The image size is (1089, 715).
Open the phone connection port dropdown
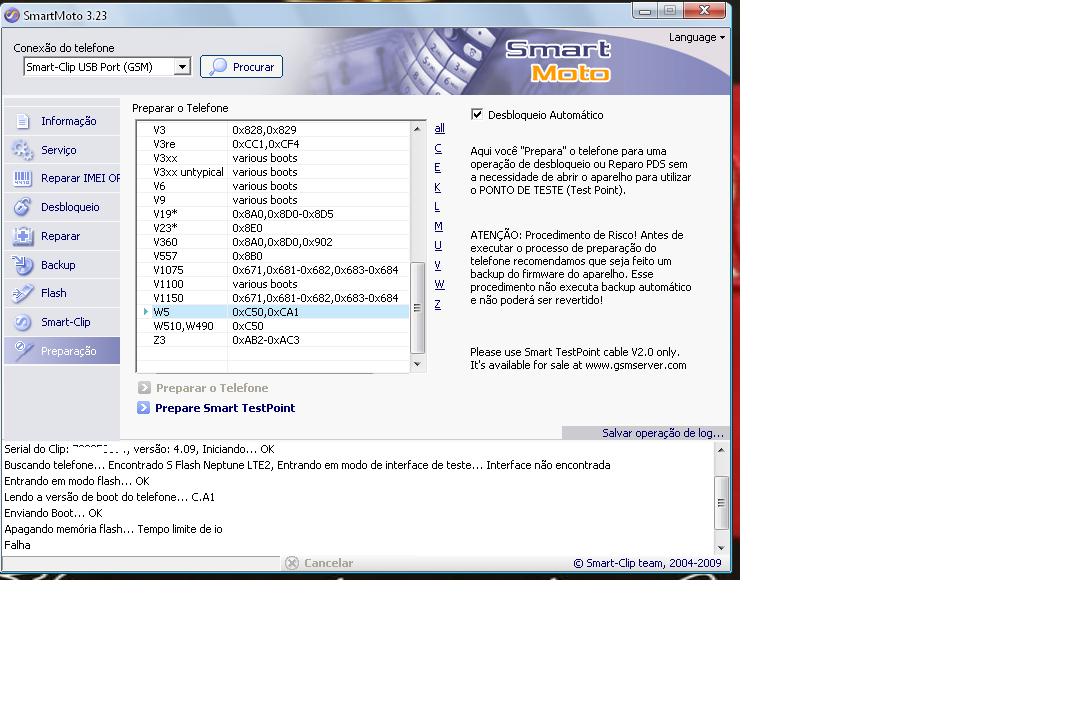[x=182, y=67]
